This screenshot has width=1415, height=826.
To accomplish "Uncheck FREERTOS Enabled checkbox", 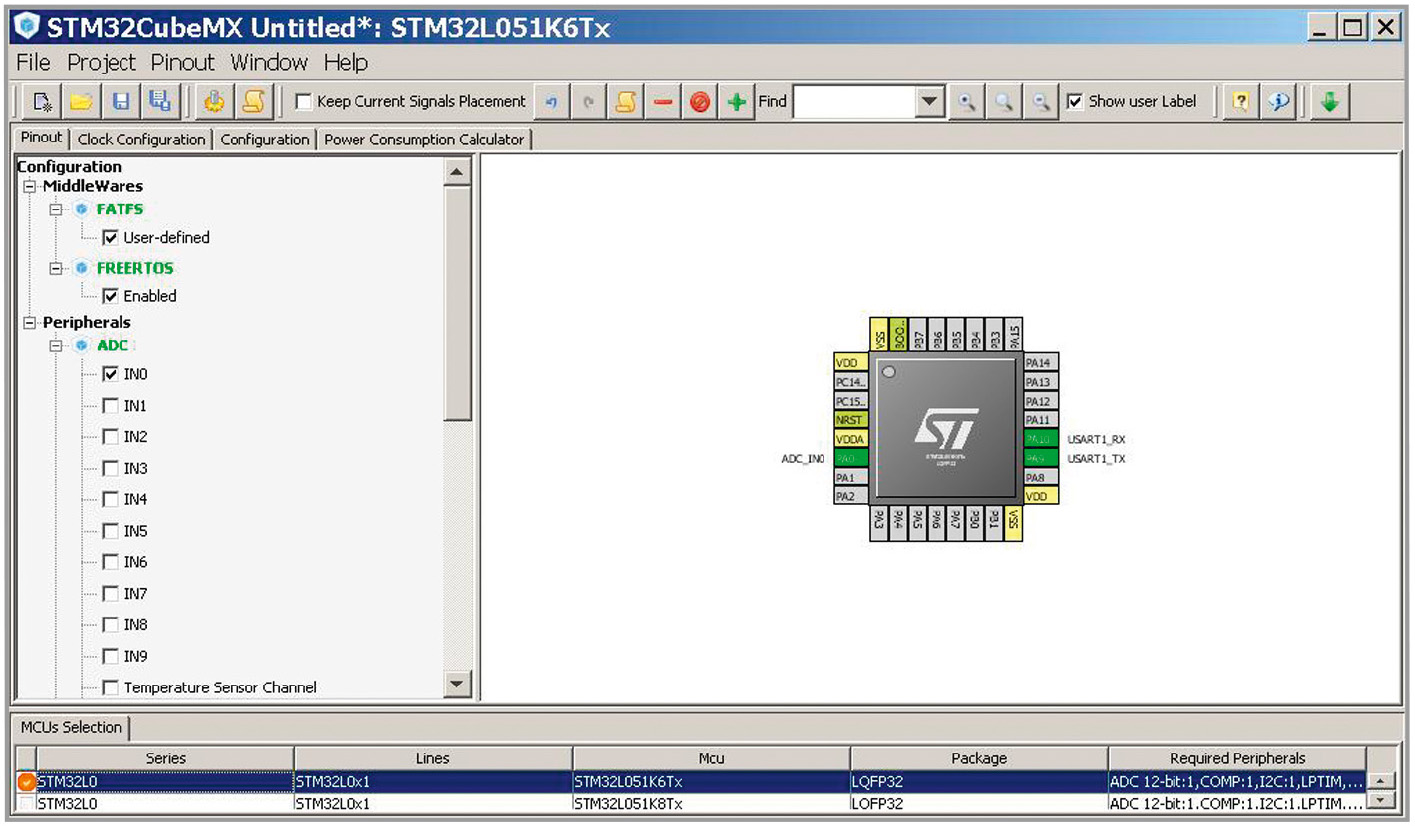I will (x=111, y=296).
